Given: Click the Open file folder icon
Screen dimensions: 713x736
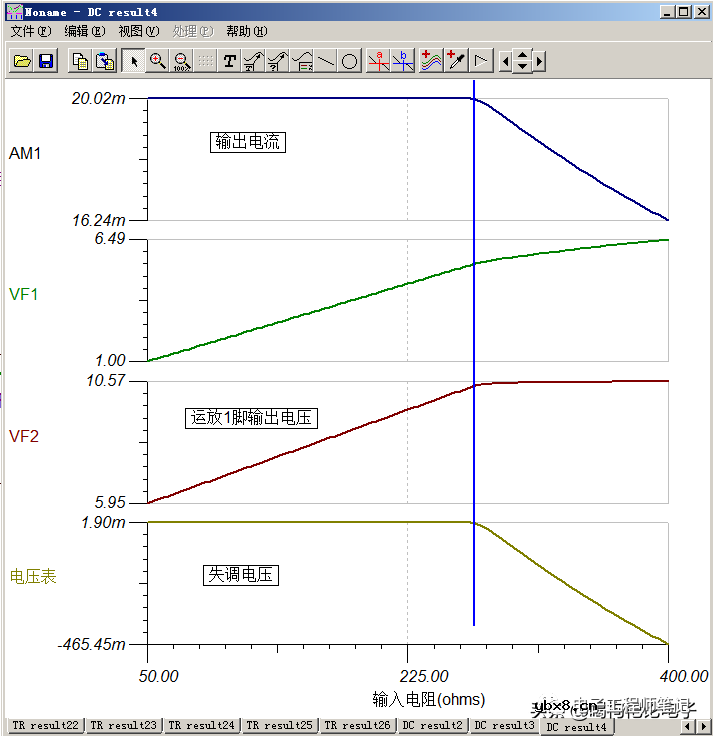Looking at the screenshot, I should tap(21, 61).
